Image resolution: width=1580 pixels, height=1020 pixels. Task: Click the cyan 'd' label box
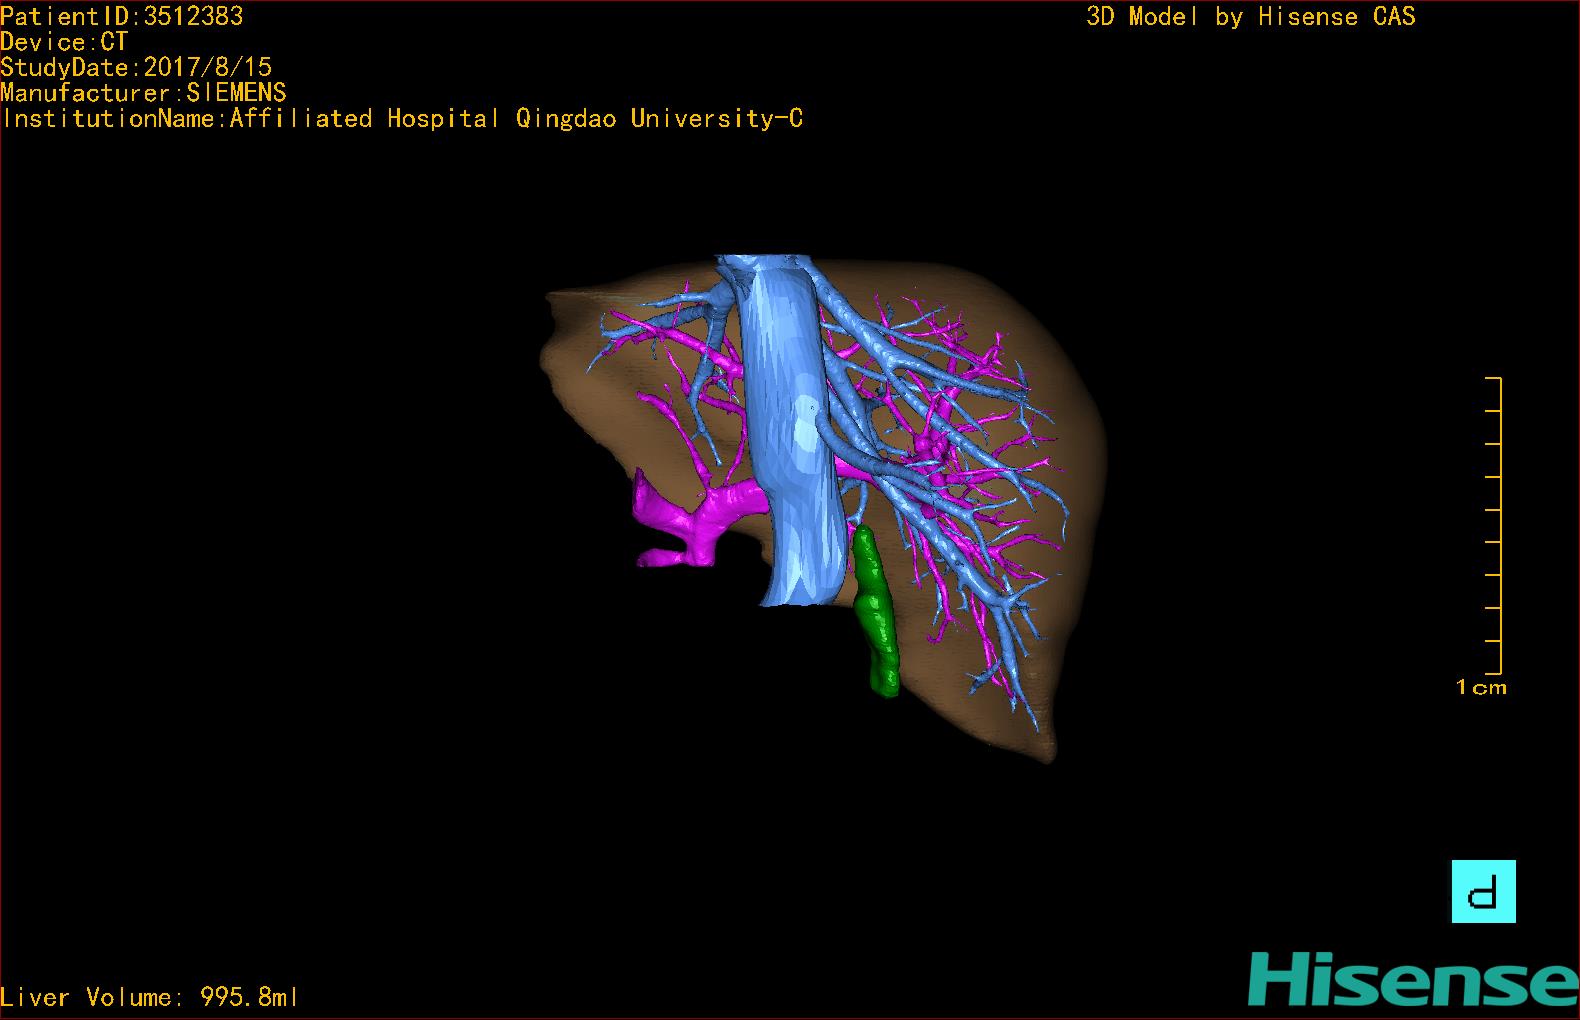[x=1483, y=891]
